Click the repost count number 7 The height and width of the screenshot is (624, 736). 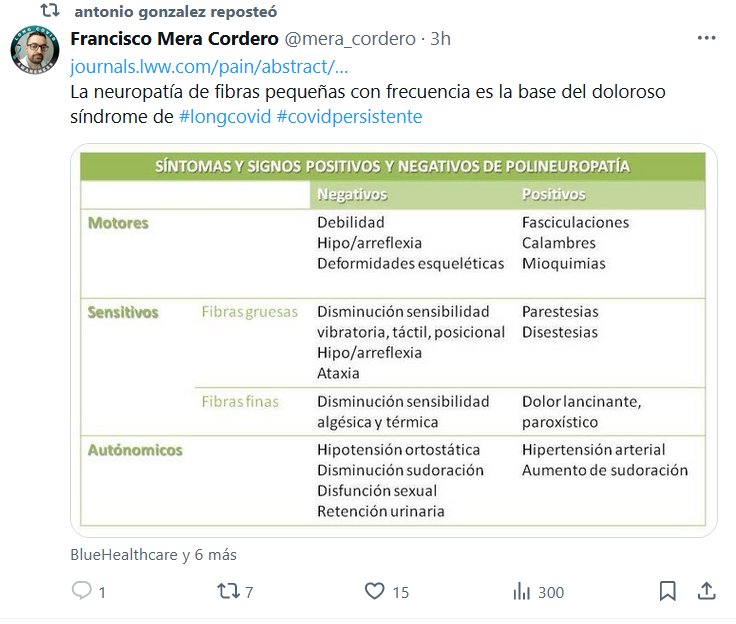click(249, 592)
